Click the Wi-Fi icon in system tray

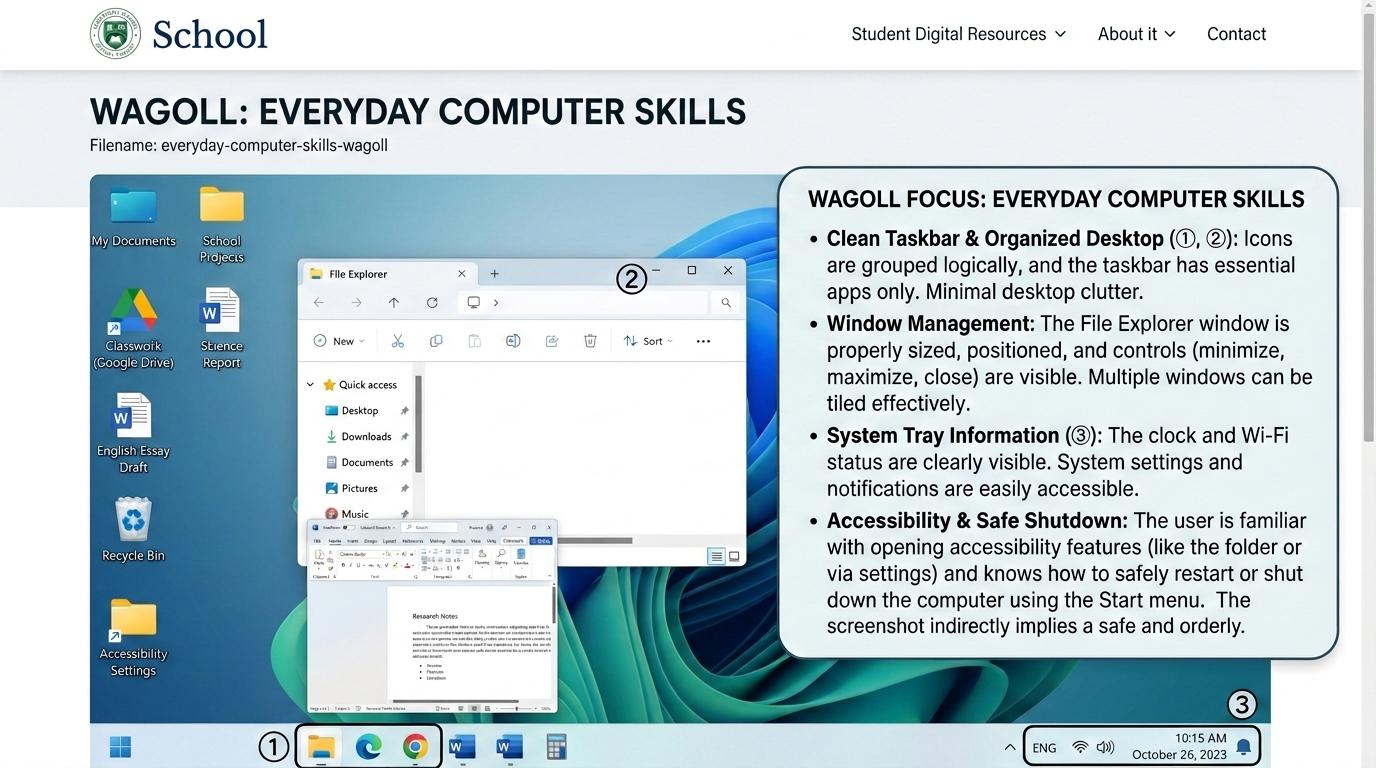click(x=1080, y=747)
